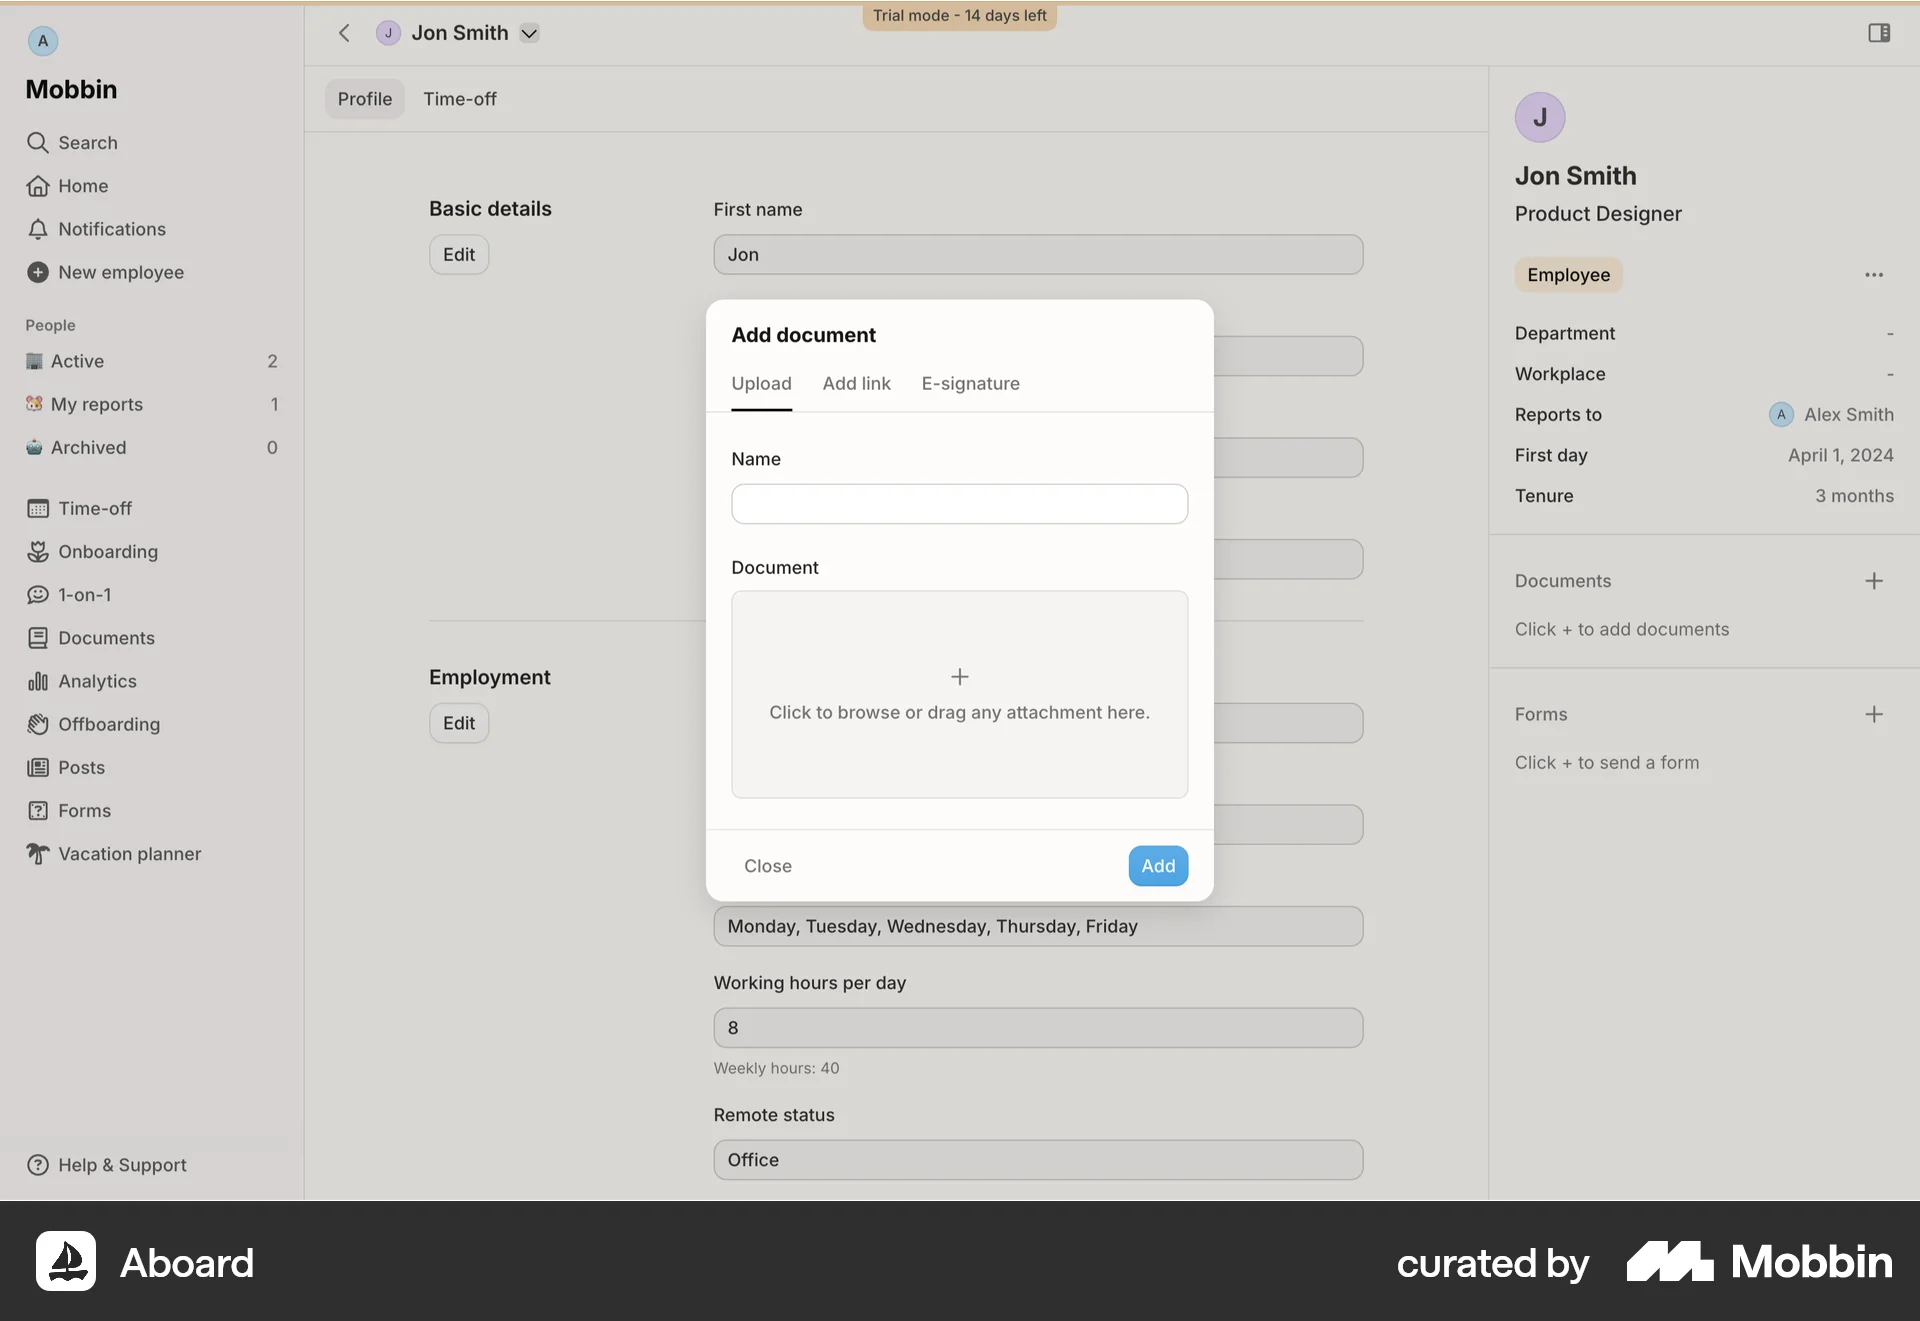Open the Vacation planner
This screenshot has height=1321, width=1920.
[x=128, y=853]
